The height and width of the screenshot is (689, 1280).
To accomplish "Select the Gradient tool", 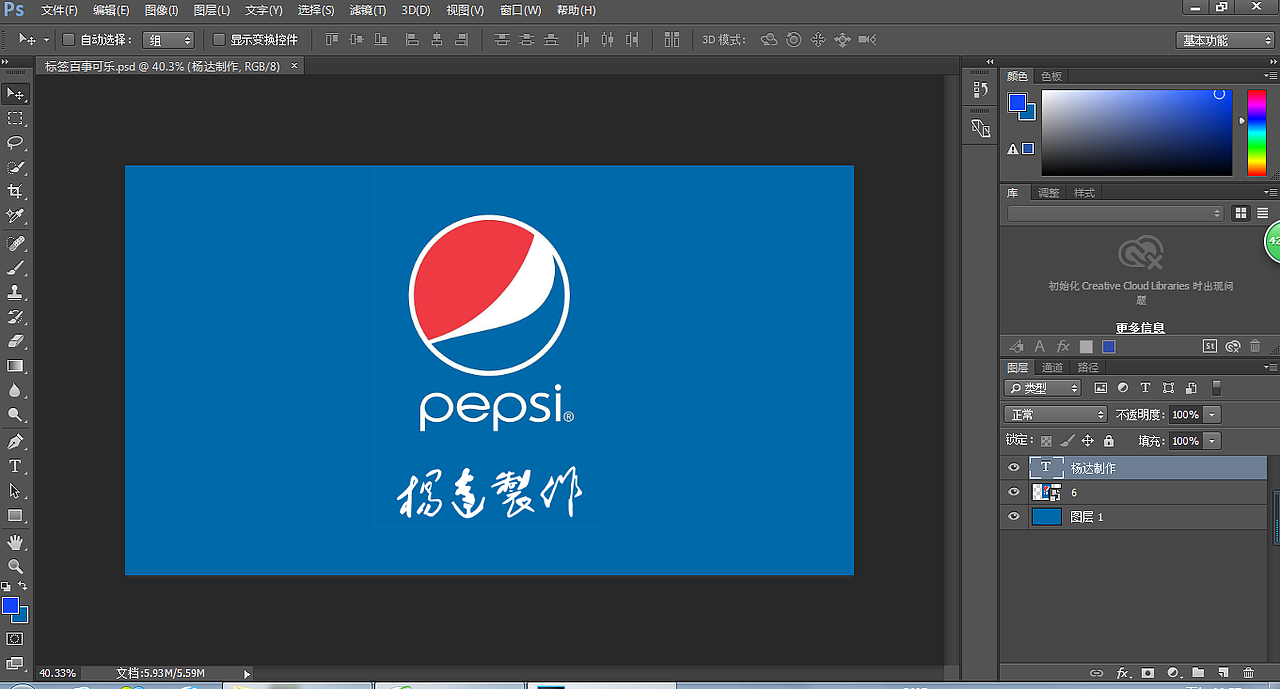I will (15, 366).
